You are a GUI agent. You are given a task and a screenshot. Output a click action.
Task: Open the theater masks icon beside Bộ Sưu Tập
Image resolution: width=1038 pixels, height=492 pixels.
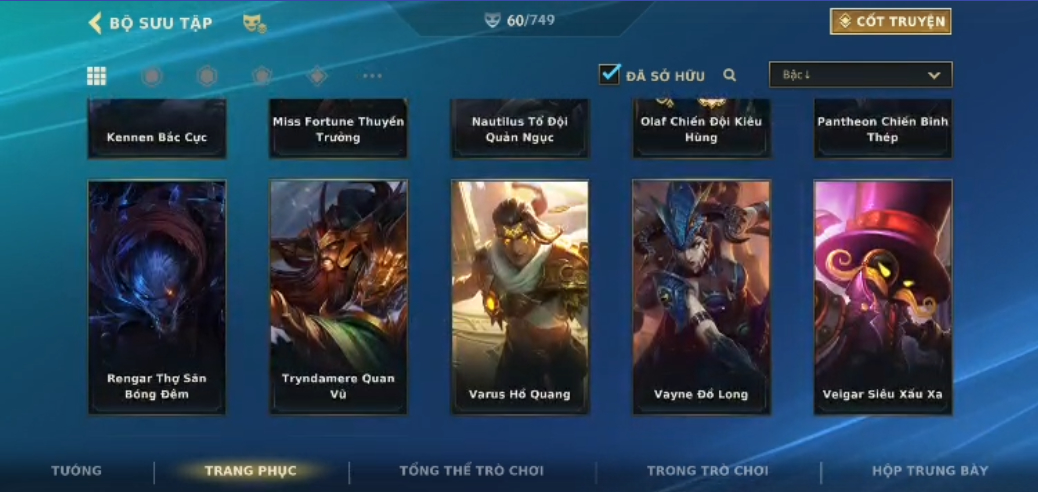coord(254,23)
